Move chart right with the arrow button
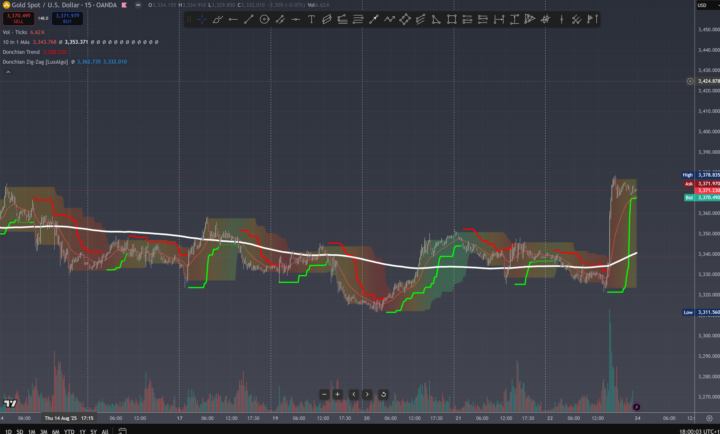Image resolution: width=720 pixels, height=434 pixels. coord(367,394)
